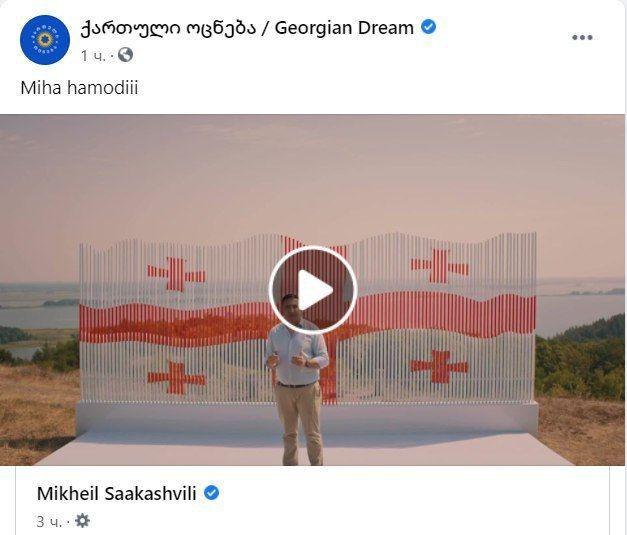Viewport: 627px width, 535px height.
Task: Open the Georgian Dream profile picture
Action: pos(45,40)
